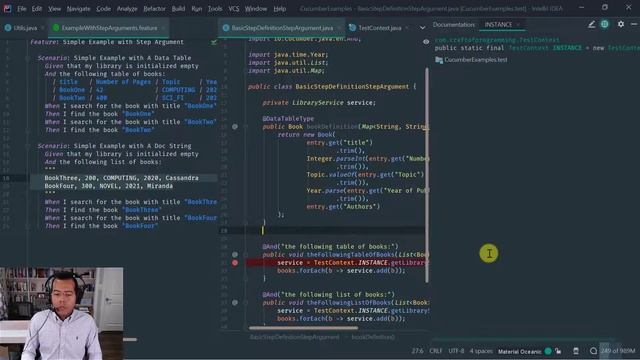
Task: Click the TestContext type link in documentation
Action: 528,48
